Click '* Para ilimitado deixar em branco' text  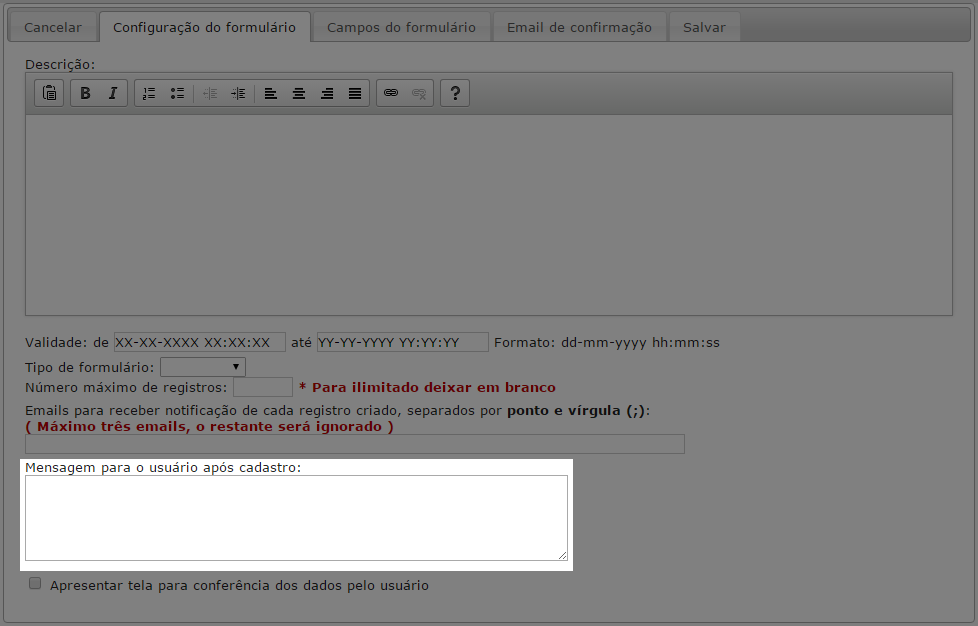427,387
